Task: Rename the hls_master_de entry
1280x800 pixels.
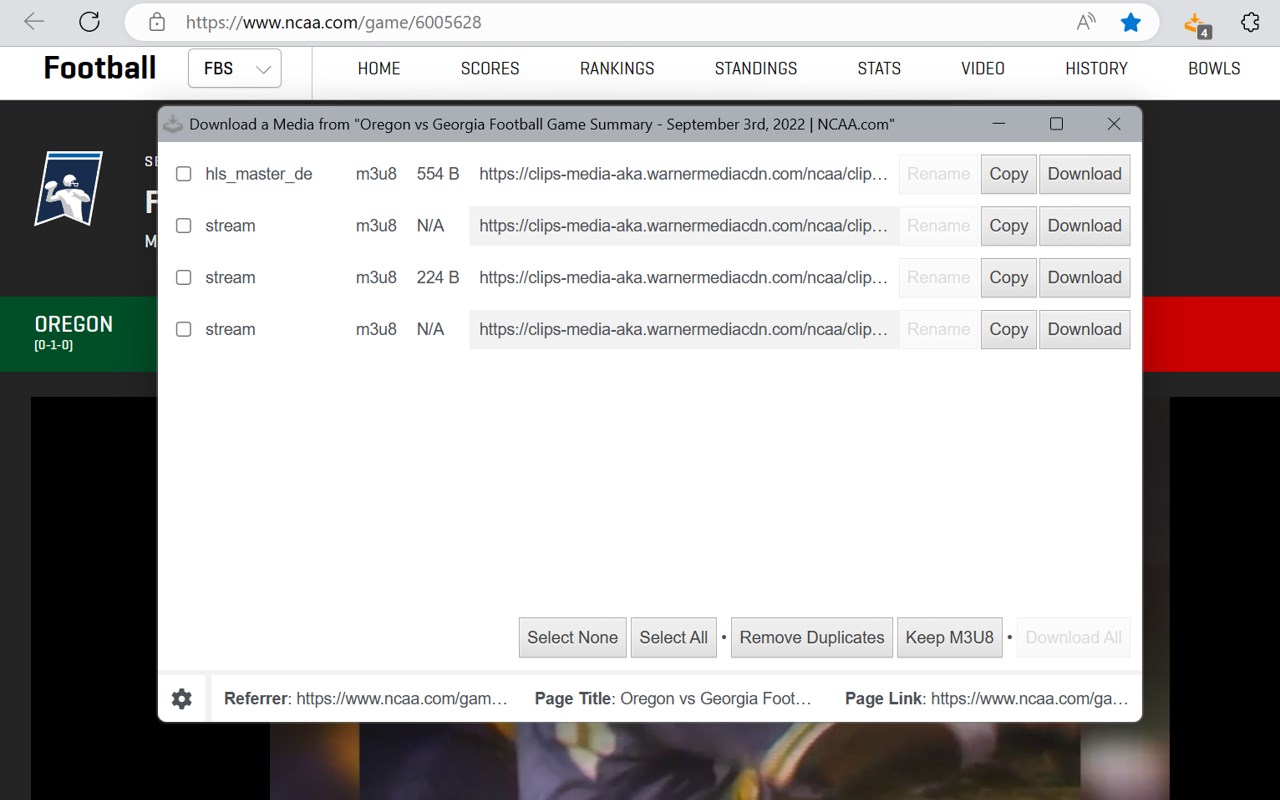Action: point(938,174)
